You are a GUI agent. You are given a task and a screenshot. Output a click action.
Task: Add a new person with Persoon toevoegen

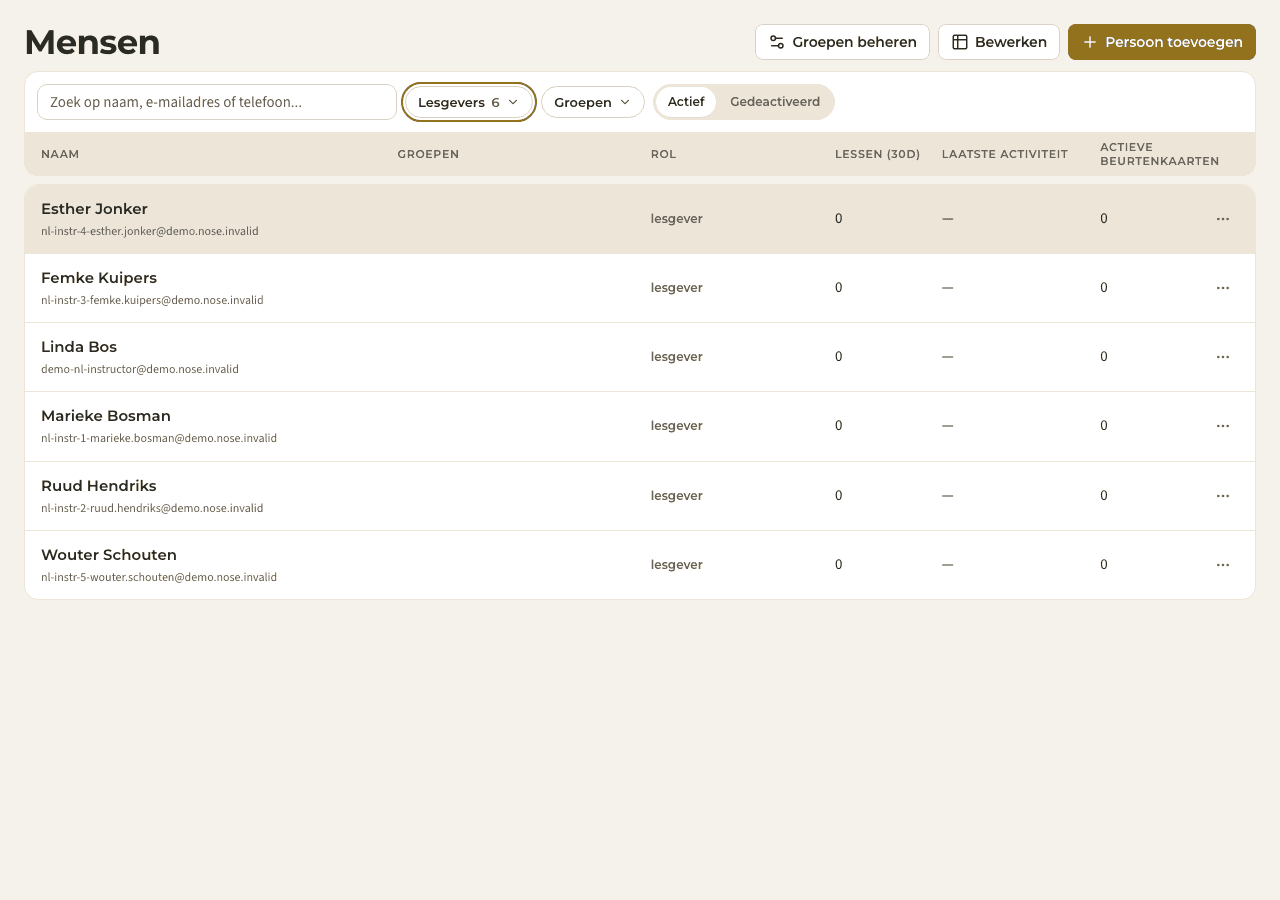tap(1162, 42)
